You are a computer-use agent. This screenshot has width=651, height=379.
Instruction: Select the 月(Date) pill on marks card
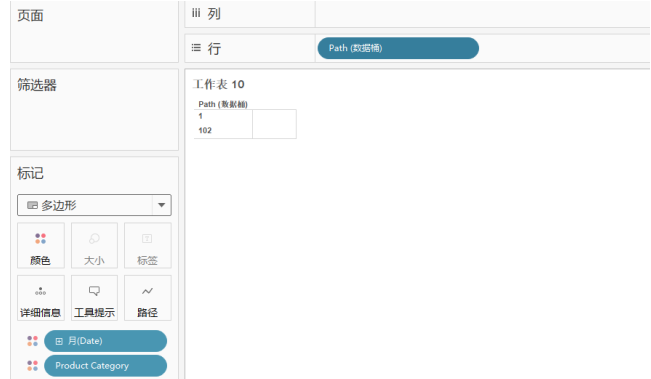click(105, 341)
